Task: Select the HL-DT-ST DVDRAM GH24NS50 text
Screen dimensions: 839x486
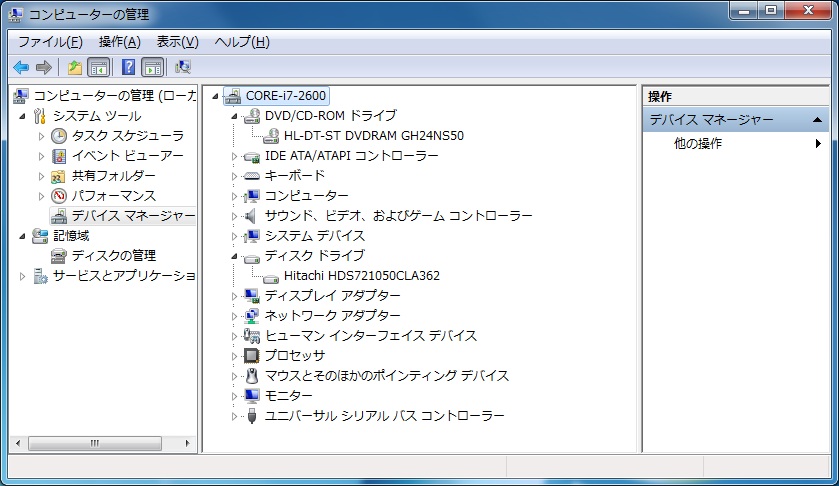Action: tap(373, 136)
